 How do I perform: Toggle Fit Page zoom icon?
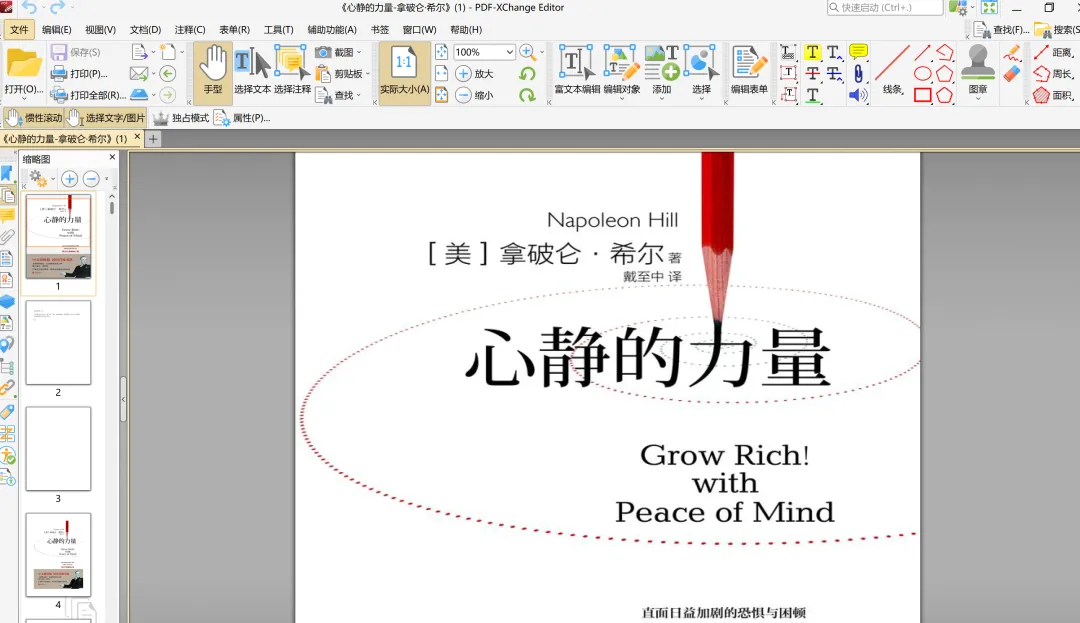(x=442, y=52)
